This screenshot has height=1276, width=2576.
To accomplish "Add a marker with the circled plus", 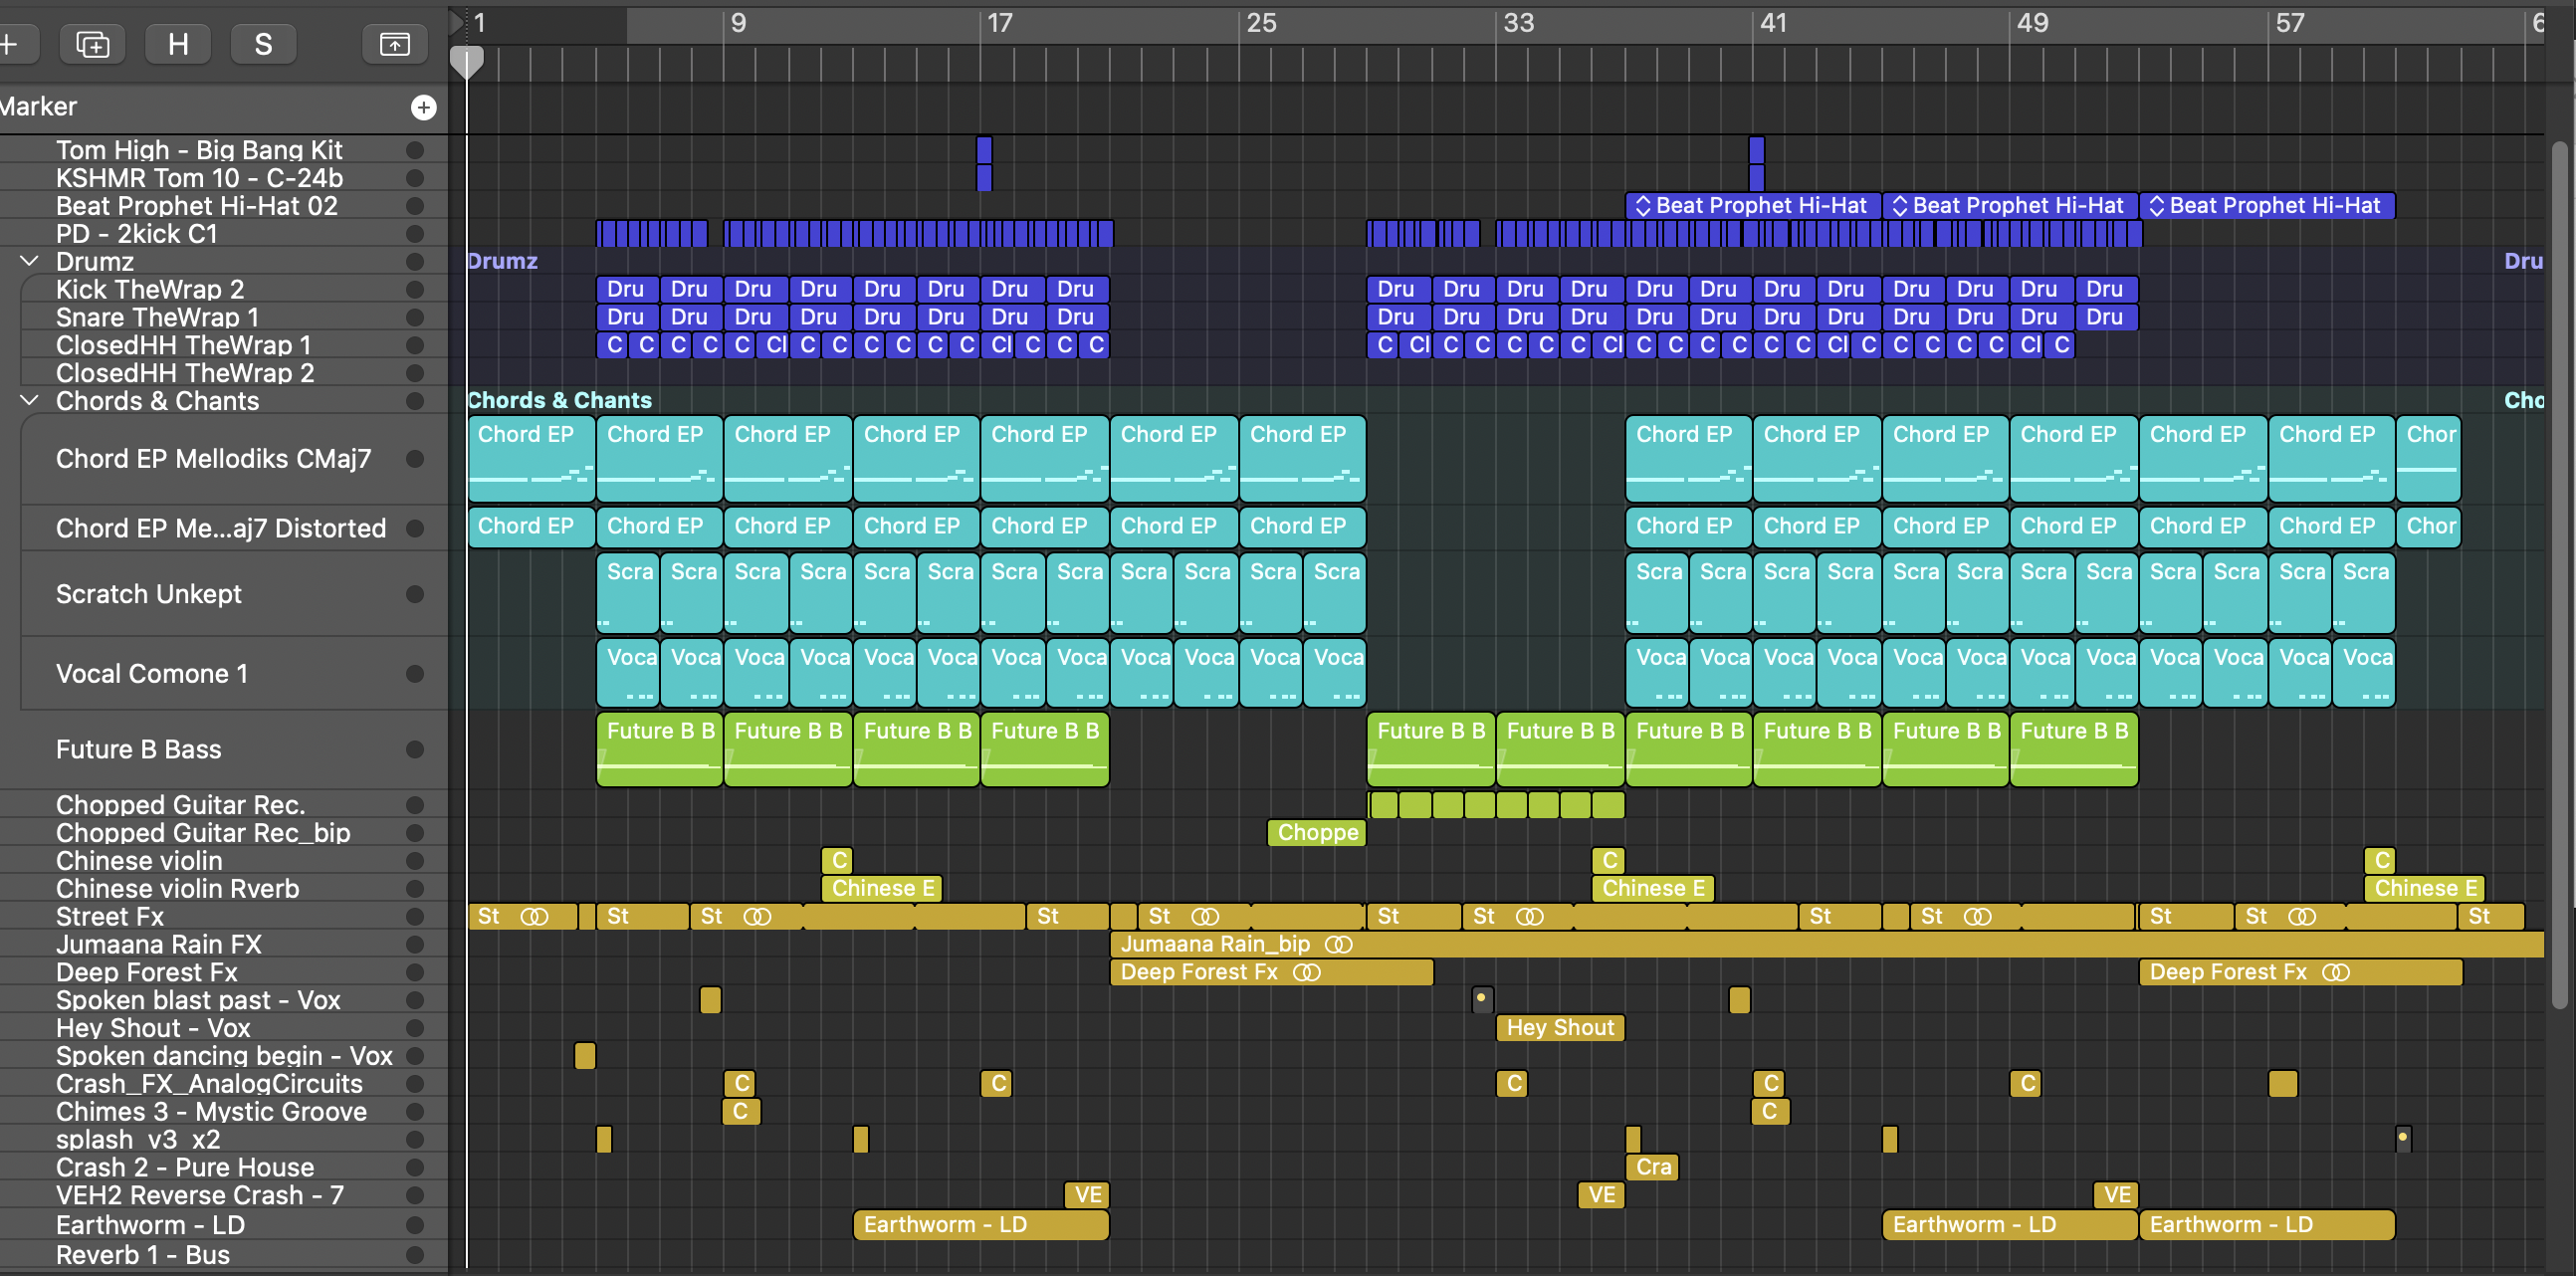I will click(424, 107).
